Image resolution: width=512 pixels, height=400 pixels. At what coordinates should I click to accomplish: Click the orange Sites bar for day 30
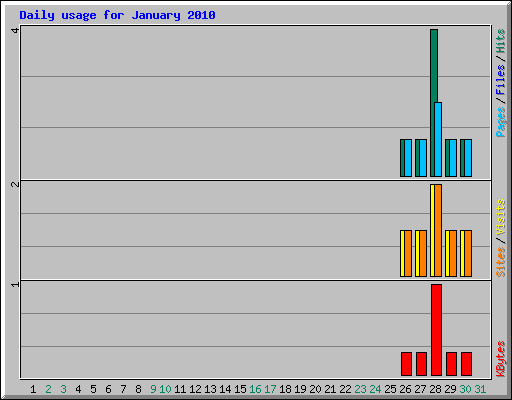[x=468, y=253]
